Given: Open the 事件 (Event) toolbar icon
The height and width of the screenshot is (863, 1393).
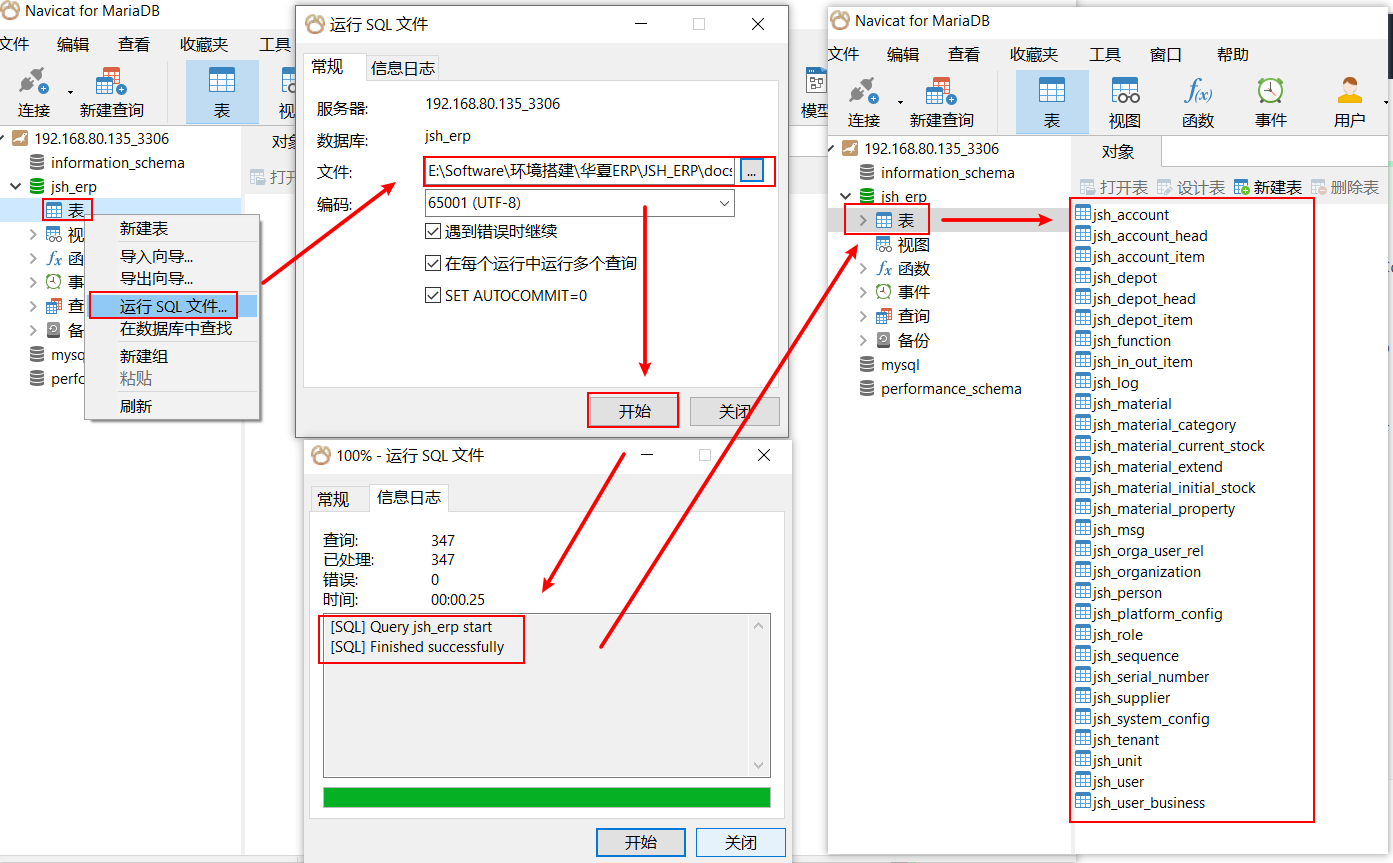Looking at the screenshot, I should (1270, 93).
